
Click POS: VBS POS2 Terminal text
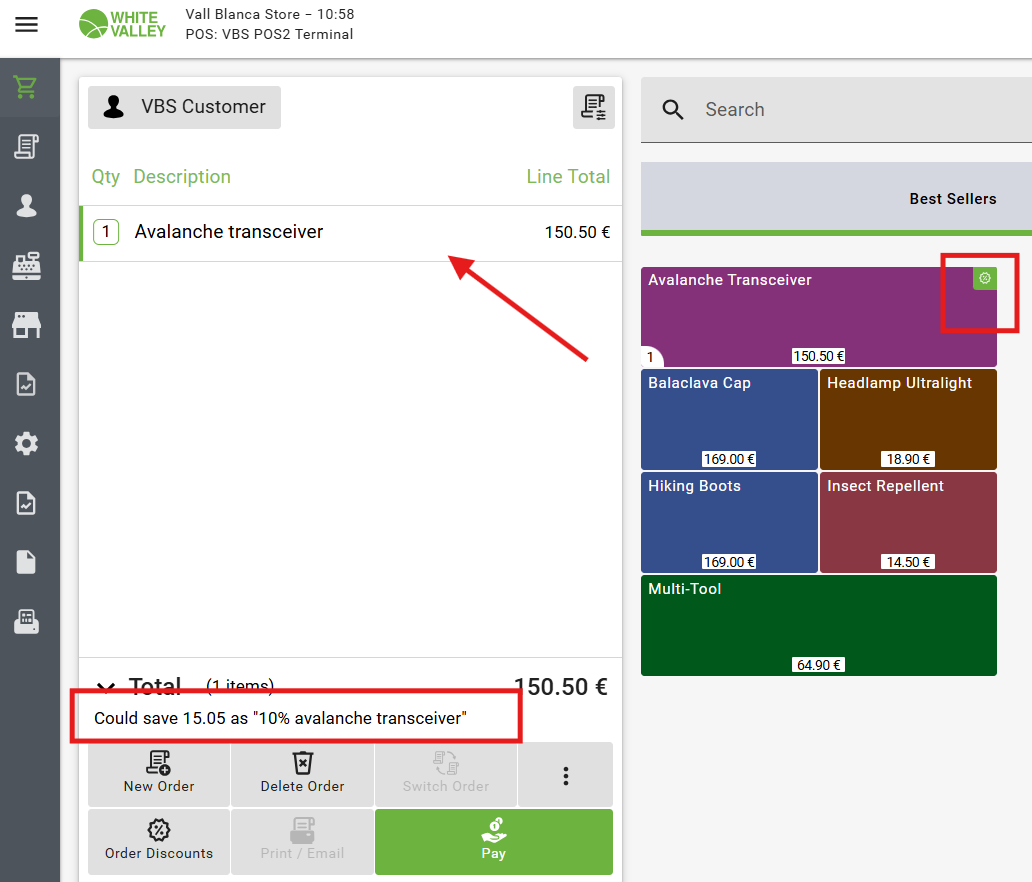click(x=269, y=34)
